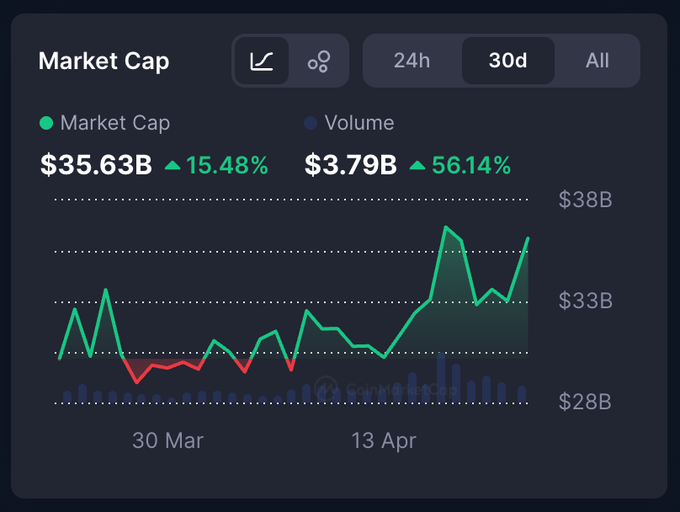
Task: Click the green Volume change arrow
Action: 417,166
